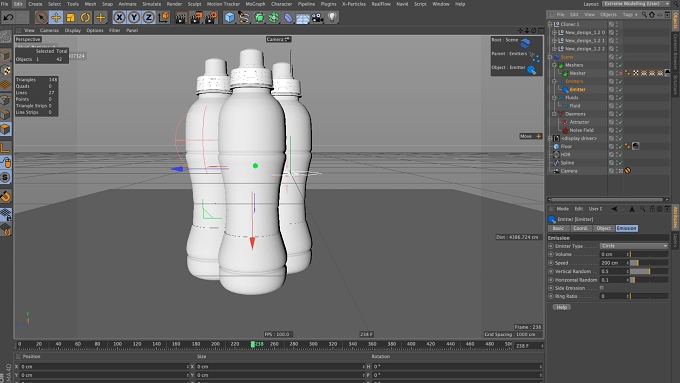This screenshot has width=680, height=383.
Task: Select the Live Selection tool
Action: [x=41, y=18]
